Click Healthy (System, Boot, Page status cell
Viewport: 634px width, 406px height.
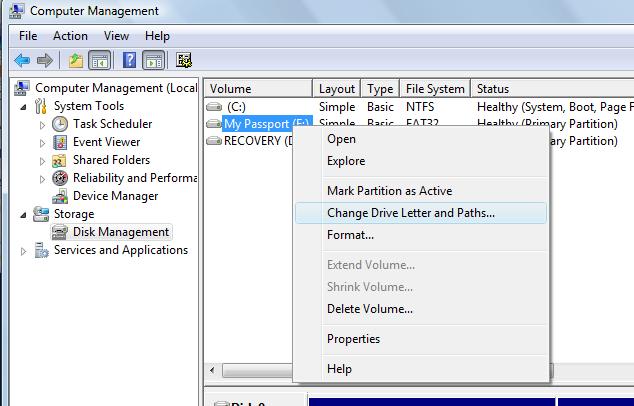[555, 107]
